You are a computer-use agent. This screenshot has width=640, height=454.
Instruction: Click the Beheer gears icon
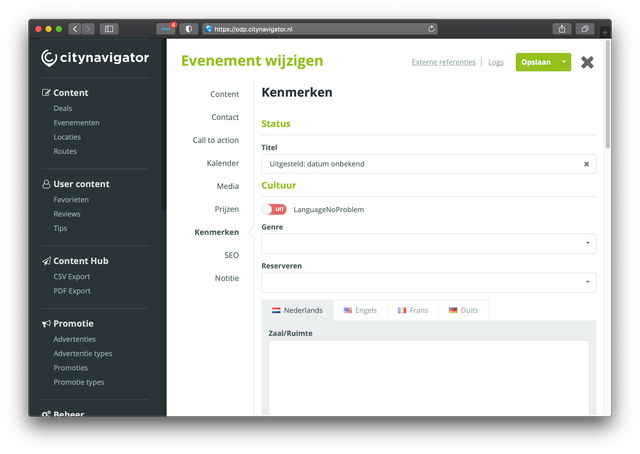pos(46,414)
